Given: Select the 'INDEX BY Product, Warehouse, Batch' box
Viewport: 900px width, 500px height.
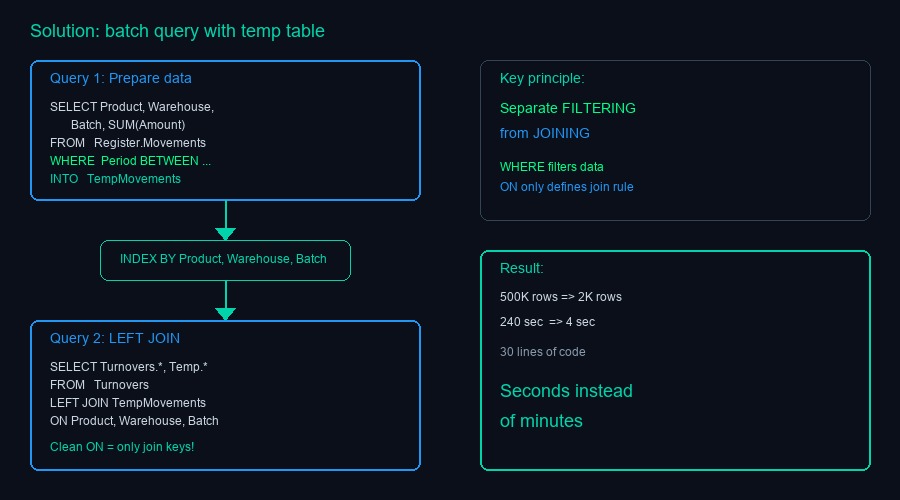Looking at the screenshot, I should coord(225,260).
